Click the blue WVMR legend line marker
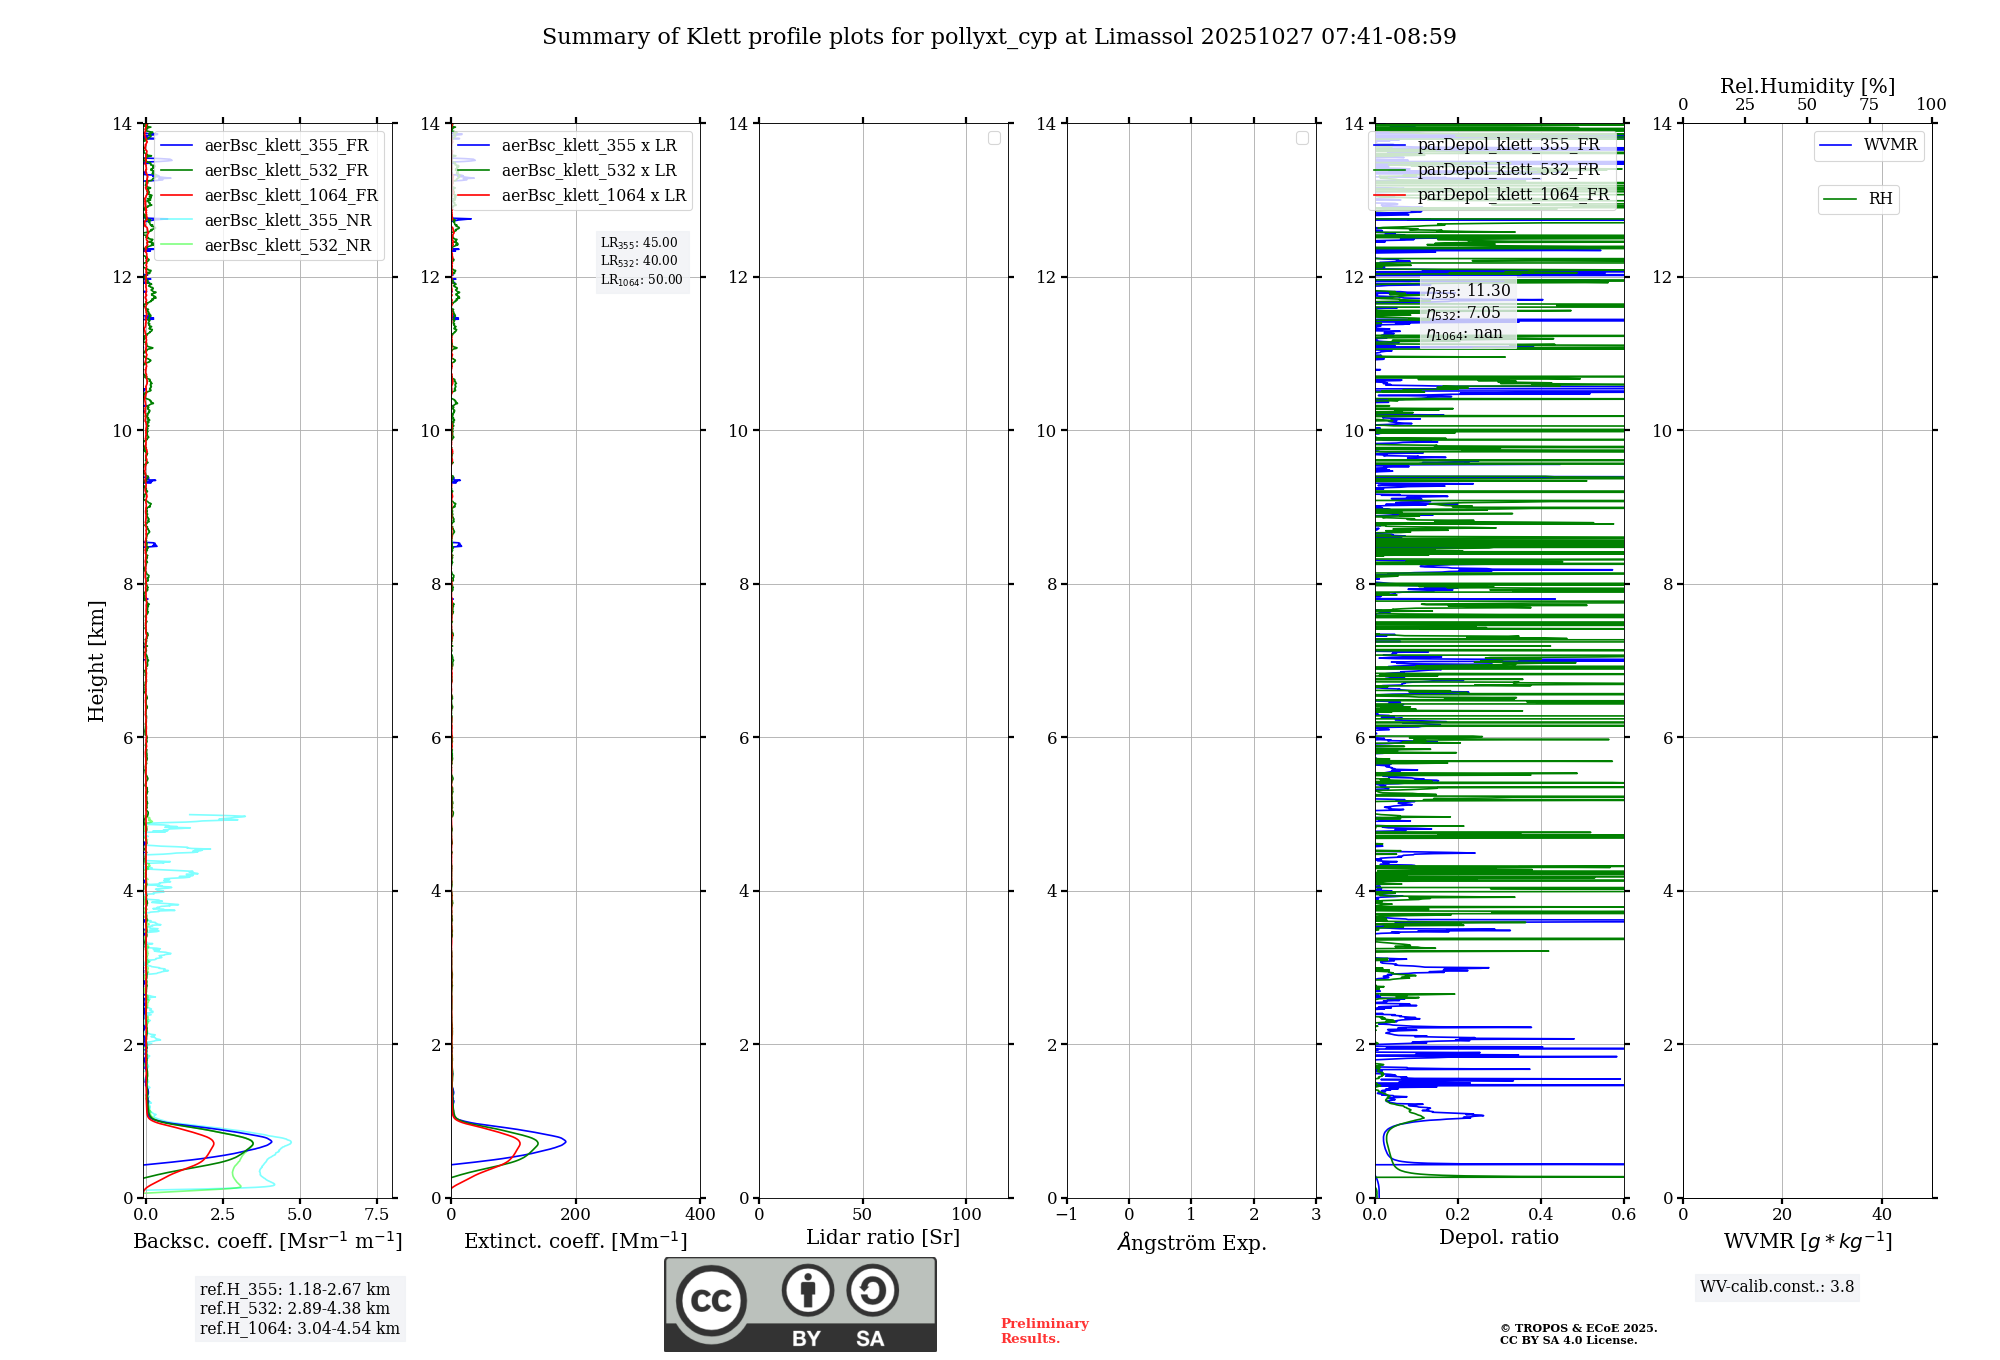The image size is (2000, 1360). point(1836,146)
